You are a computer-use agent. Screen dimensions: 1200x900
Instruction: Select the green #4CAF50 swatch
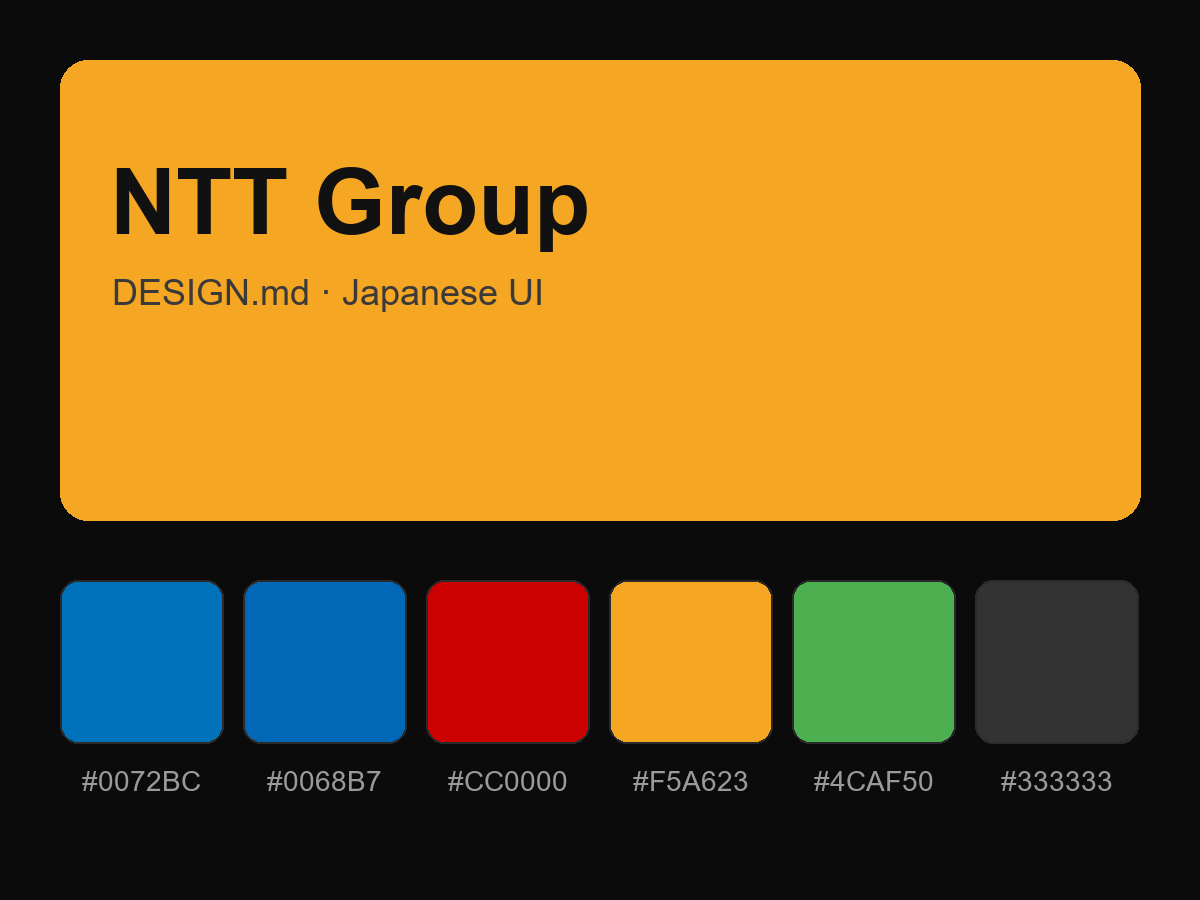[x=874, y=662]
